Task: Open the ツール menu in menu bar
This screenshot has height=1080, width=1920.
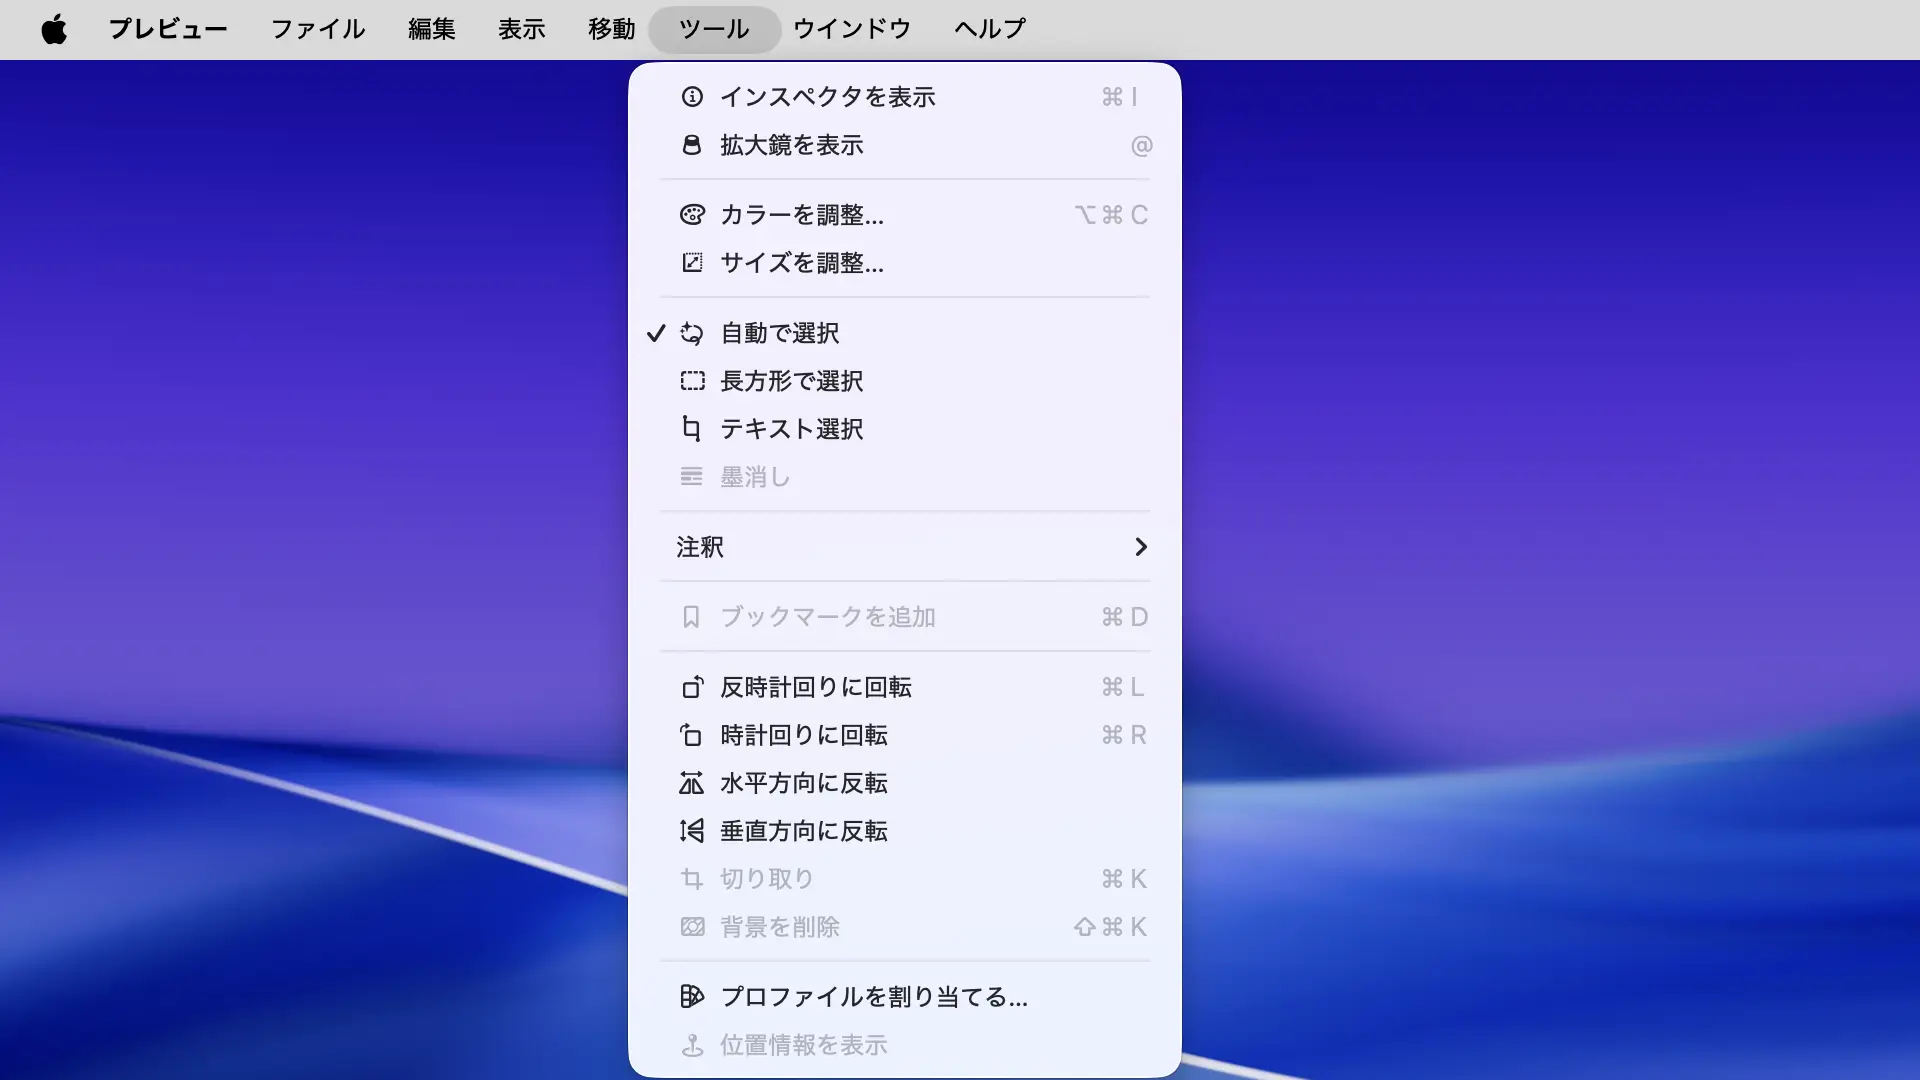Action: (x=714, y=29)
